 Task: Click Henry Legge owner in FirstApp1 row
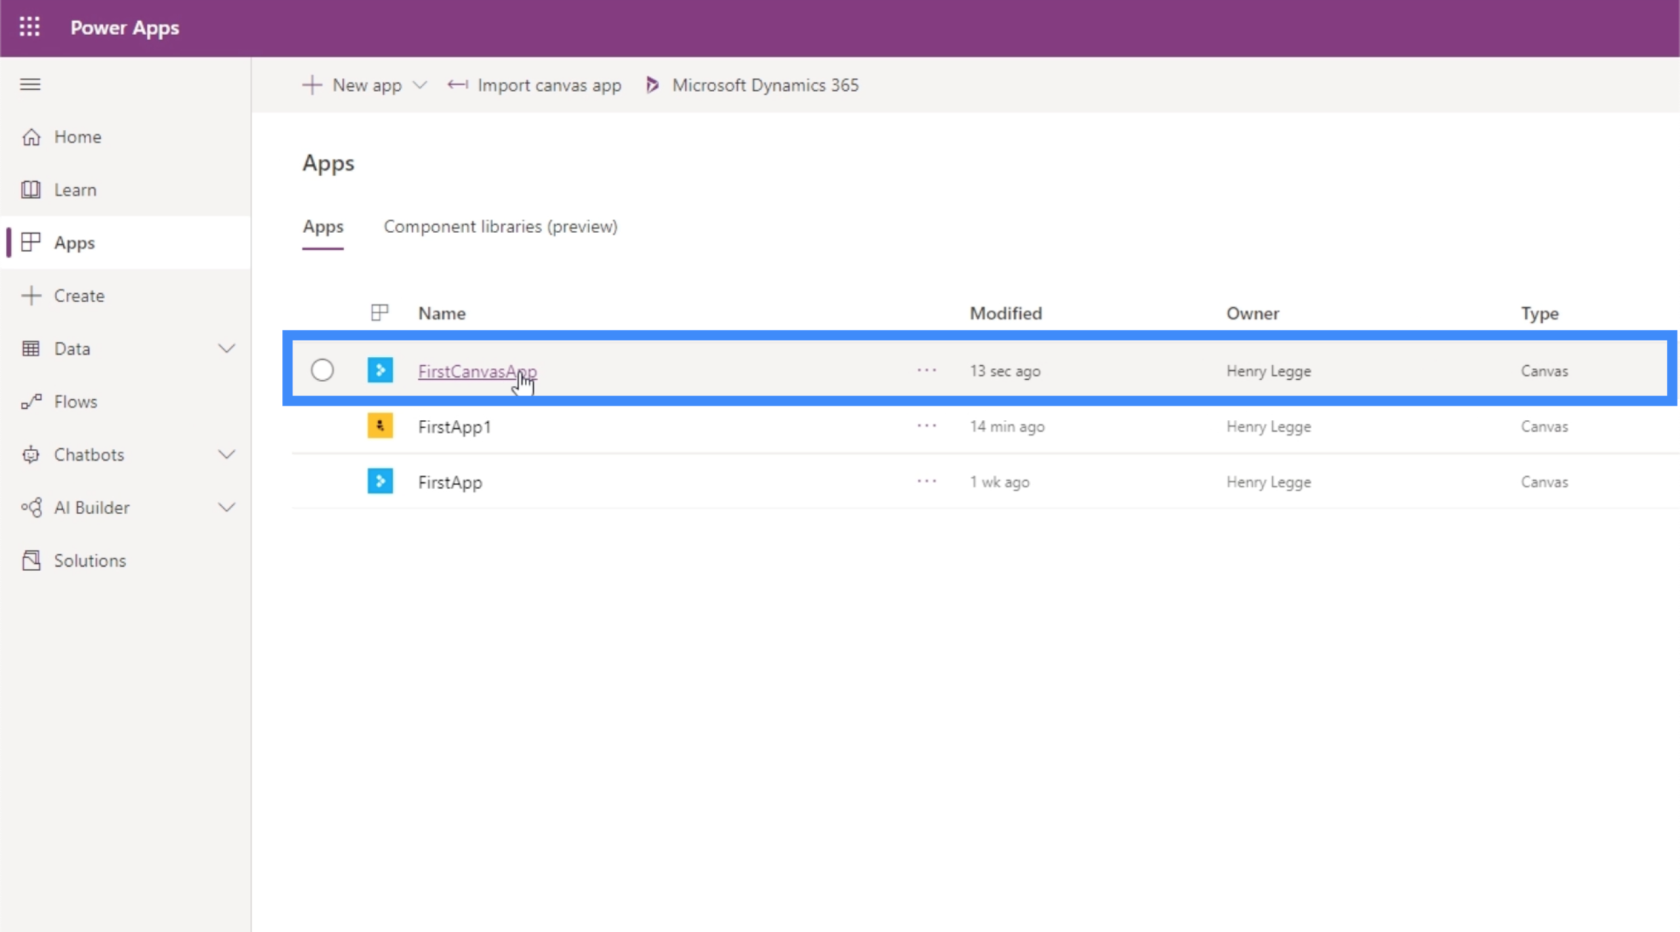tap(1269, 427)
